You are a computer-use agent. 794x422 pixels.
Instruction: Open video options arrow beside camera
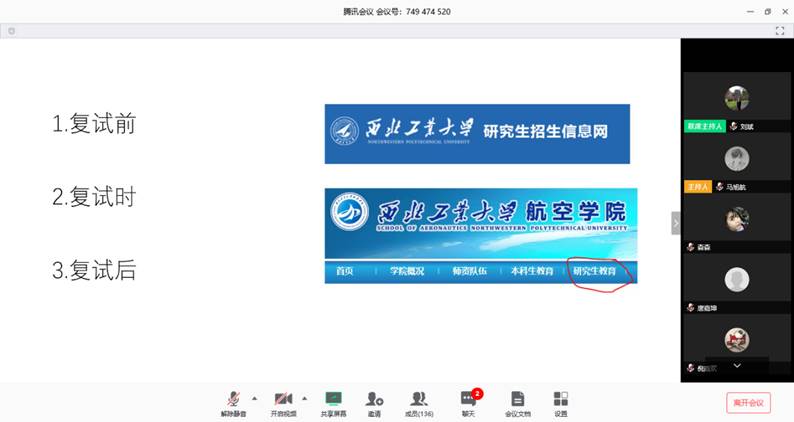point(304,397)
